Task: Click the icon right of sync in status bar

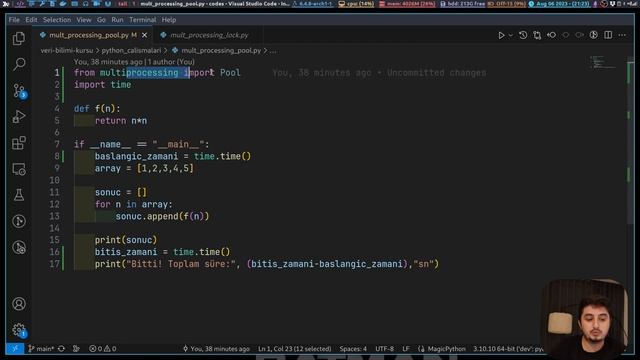Action: [76, 349]
